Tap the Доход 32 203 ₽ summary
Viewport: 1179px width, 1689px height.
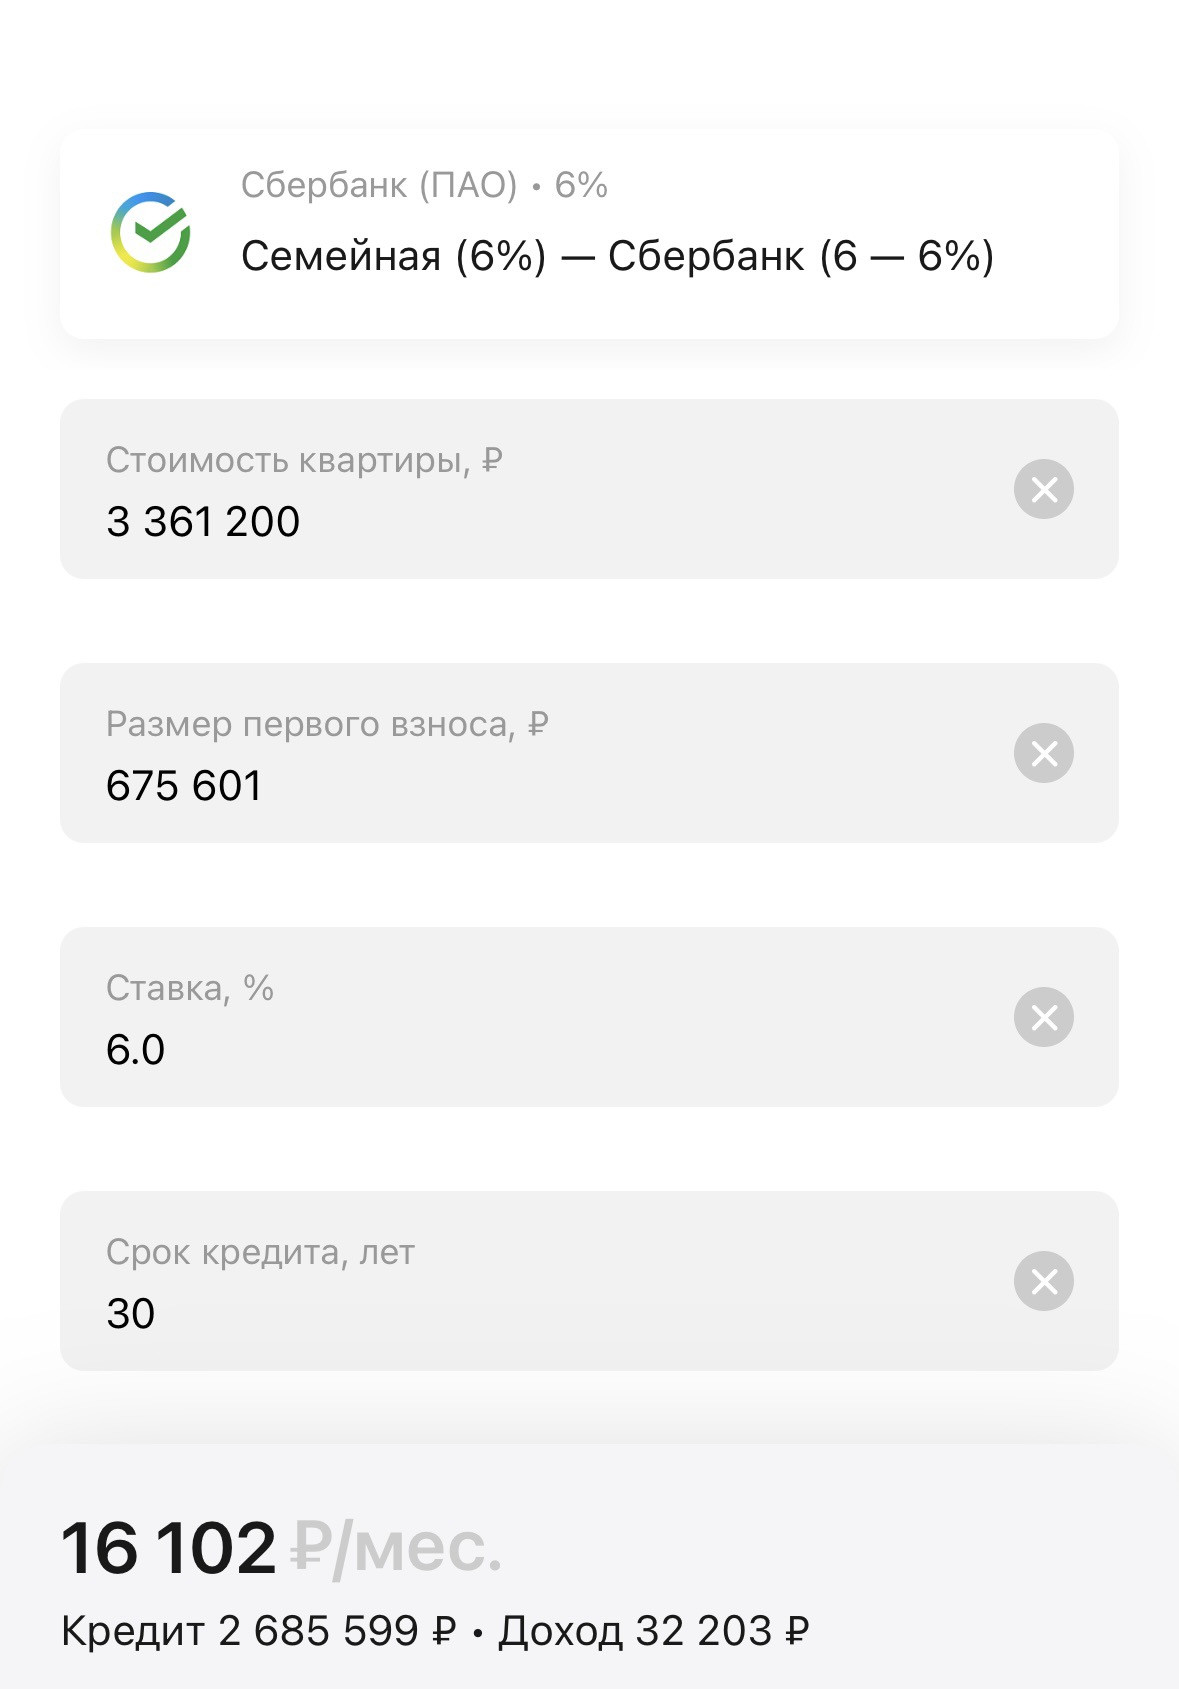[x=653, y=1631]
